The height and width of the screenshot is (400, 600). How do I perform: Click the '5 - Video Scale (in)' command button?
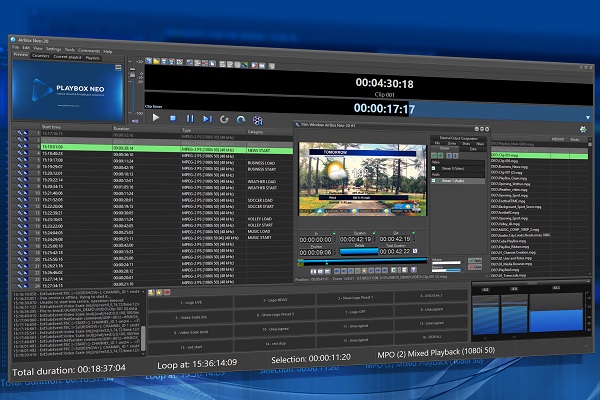(x=191, y=318)
